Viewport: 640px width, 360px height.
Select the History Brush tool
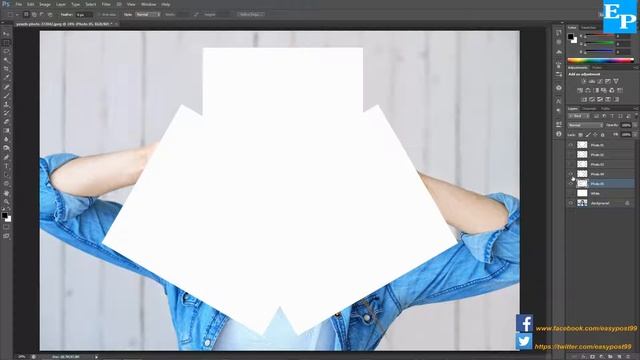click(6, 113)
